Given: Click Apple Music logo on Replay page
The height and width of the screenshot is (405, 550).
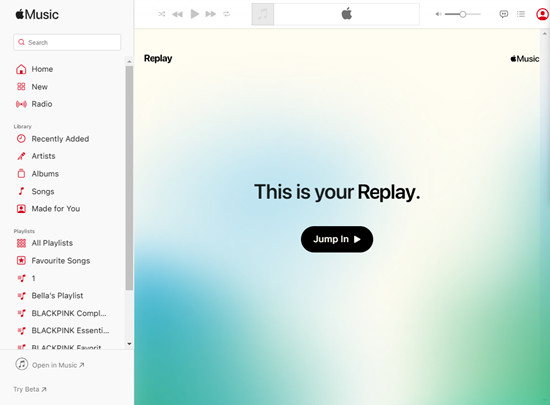Looking at the screenshot, I should click(525, 59).
